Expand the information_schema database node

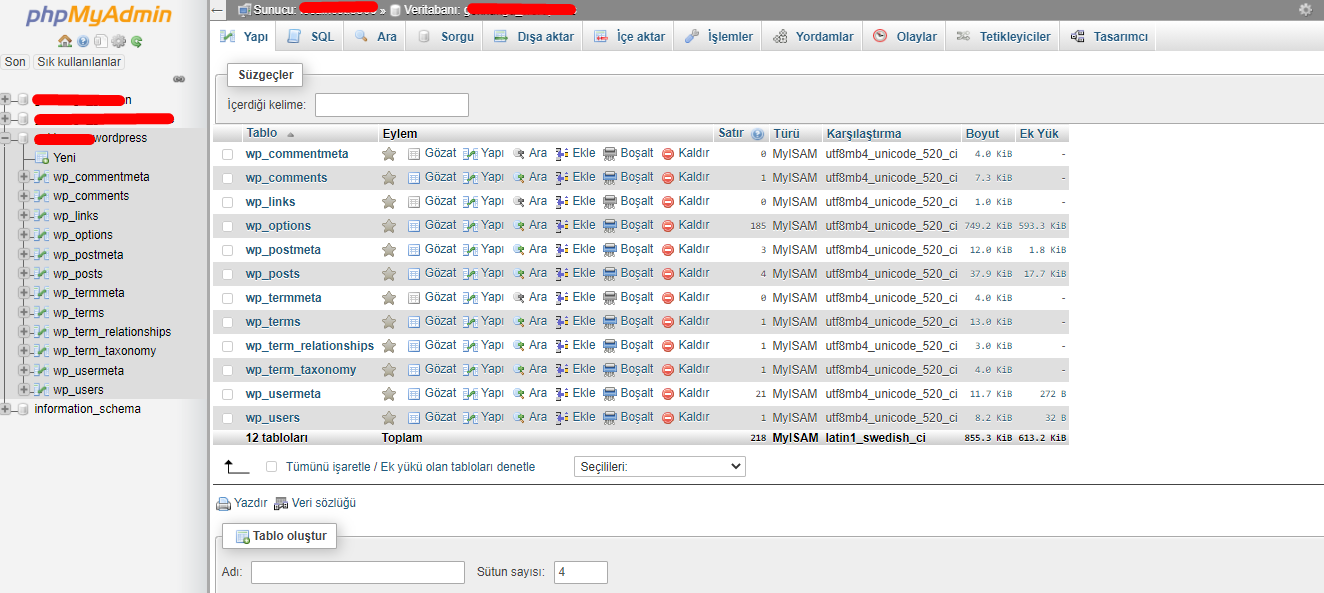click(6, 409)
